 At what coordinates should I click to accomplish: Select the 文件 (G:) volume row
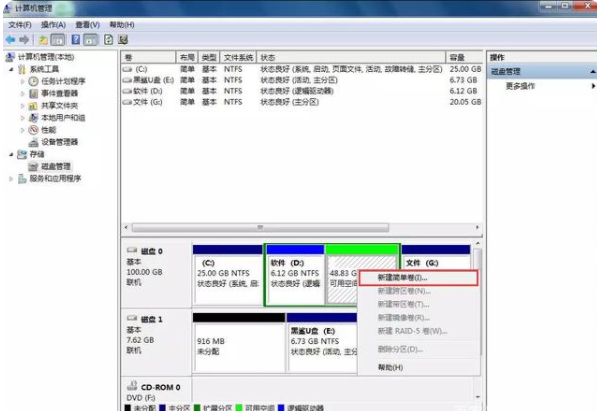(302, 102)
